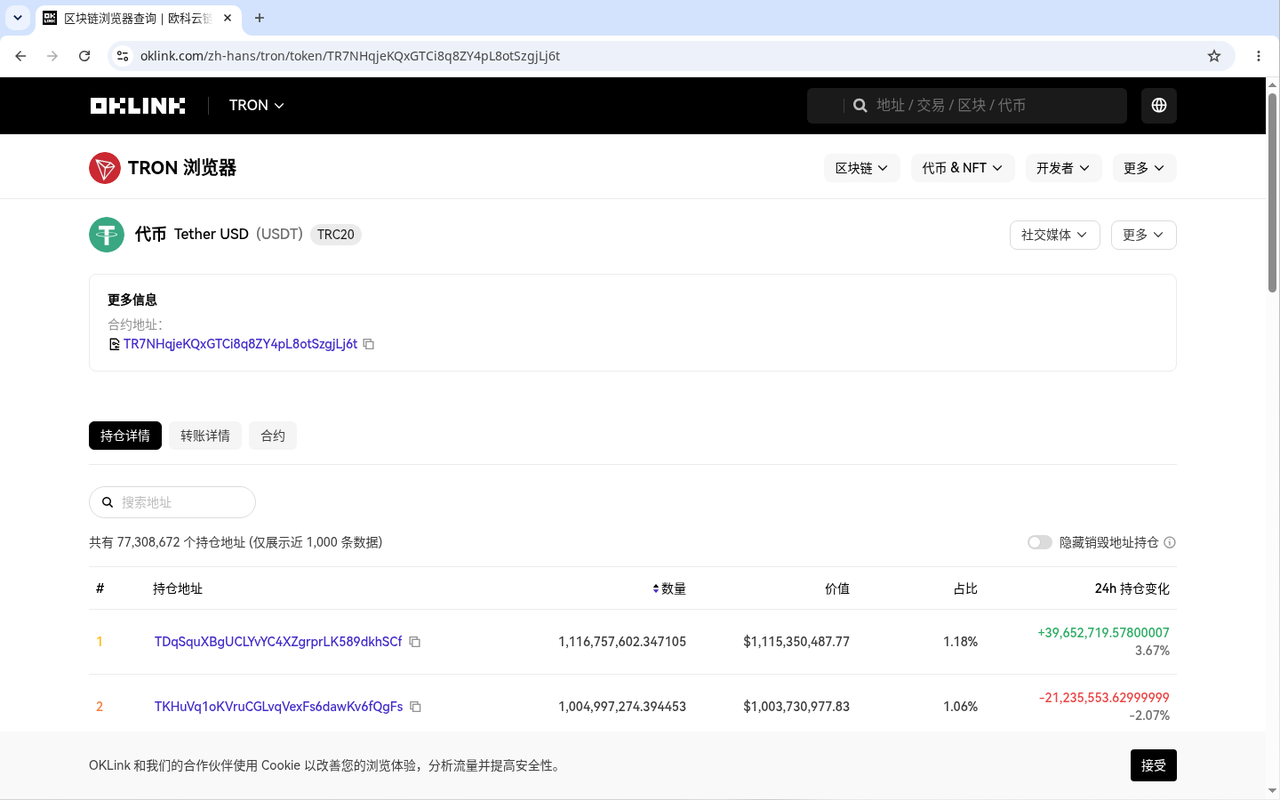Image resolution: width=1280 pixels, height=800 pixels.
Task: Click value $1,003,730,977.83
Action: pyautogui.click(x=797, y=707)
